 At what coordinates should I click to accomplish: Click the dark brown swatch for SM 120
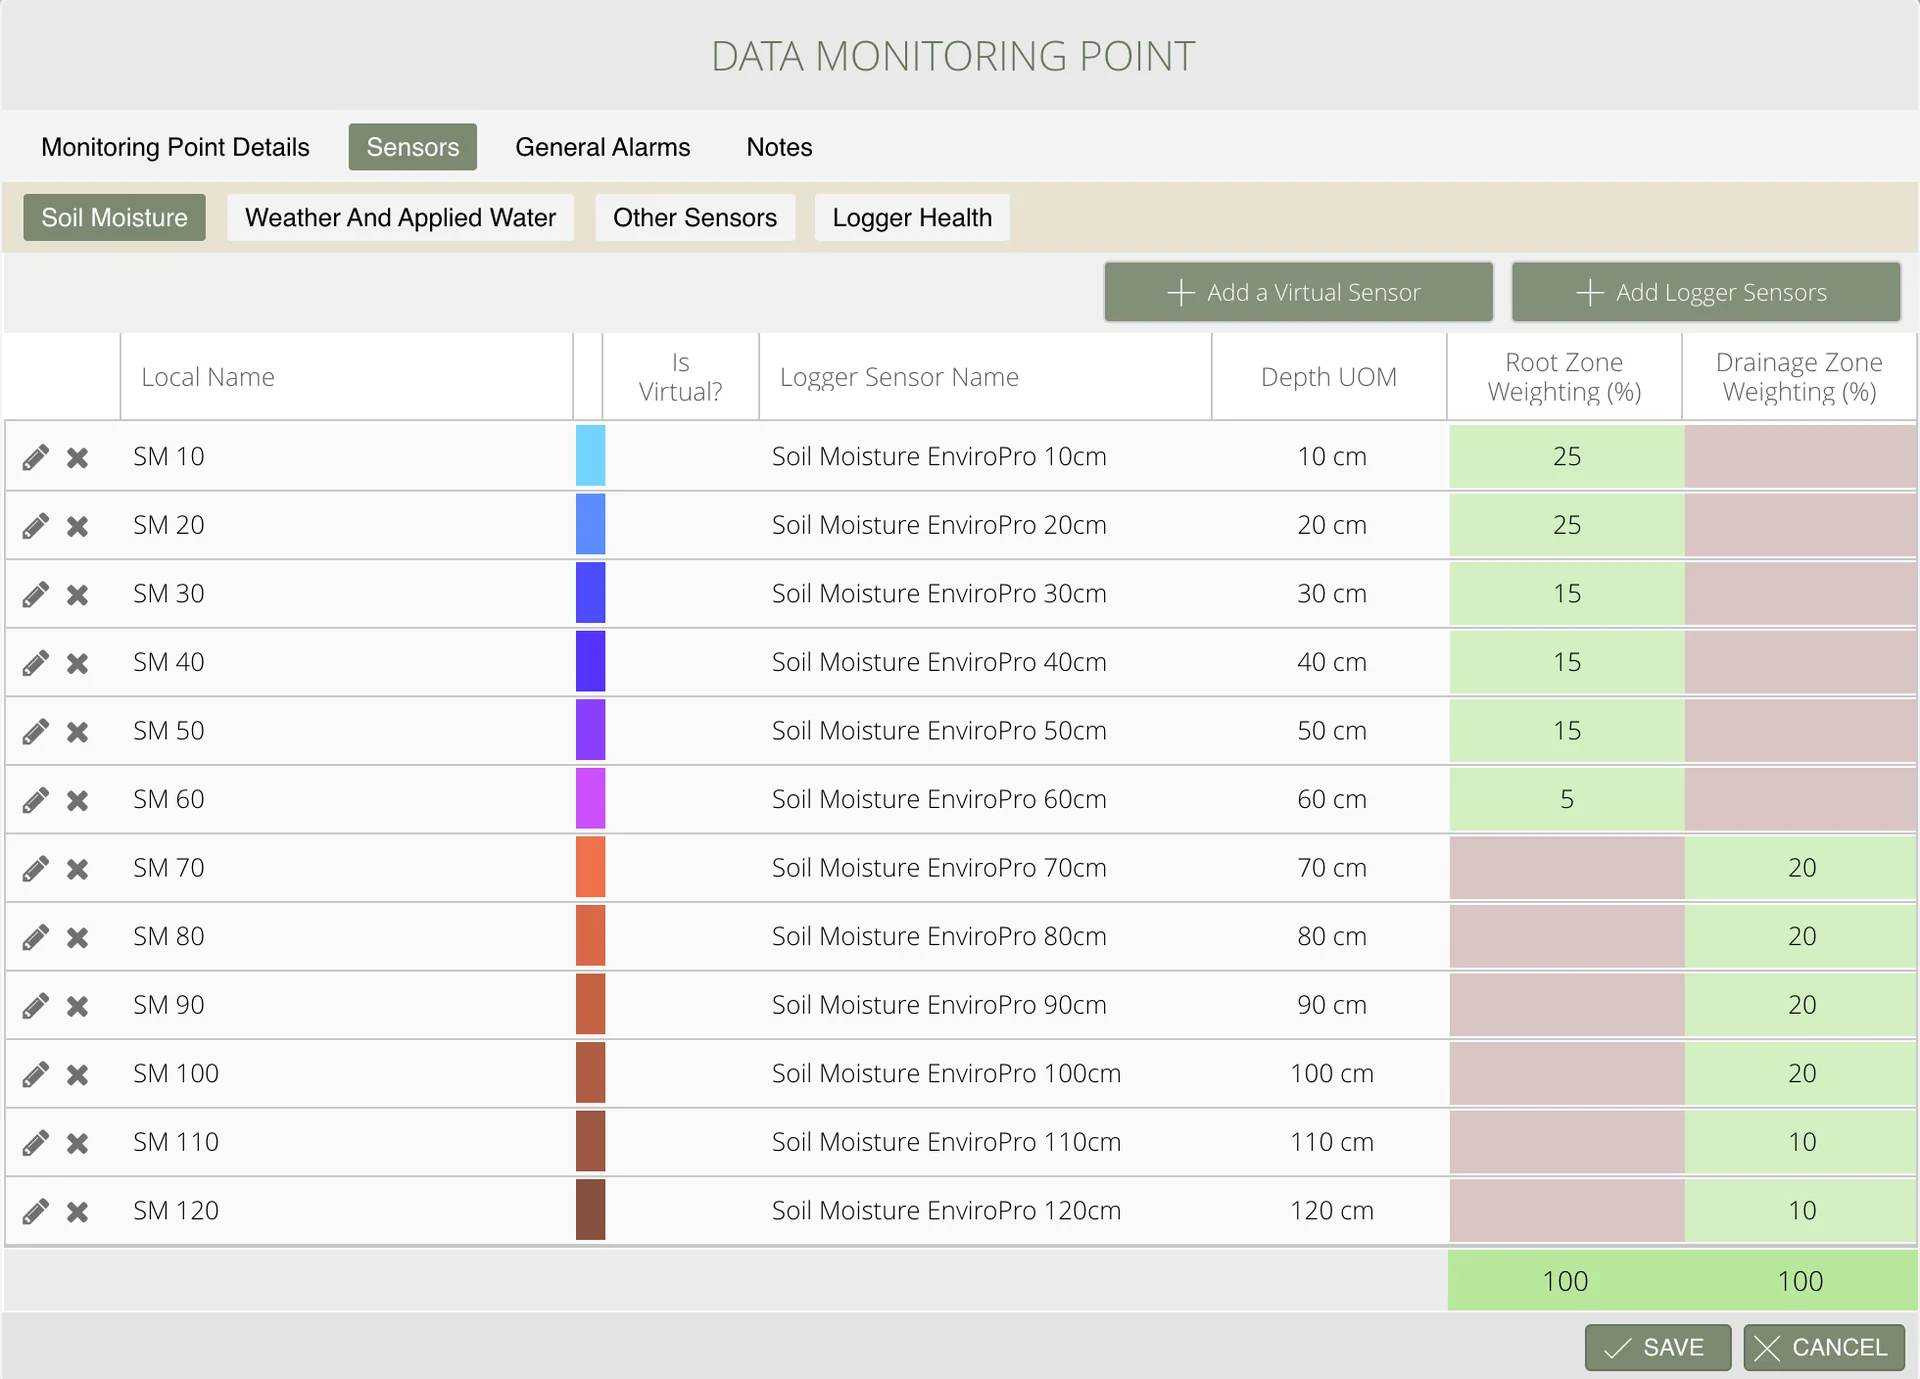[x=590, y=1210]
